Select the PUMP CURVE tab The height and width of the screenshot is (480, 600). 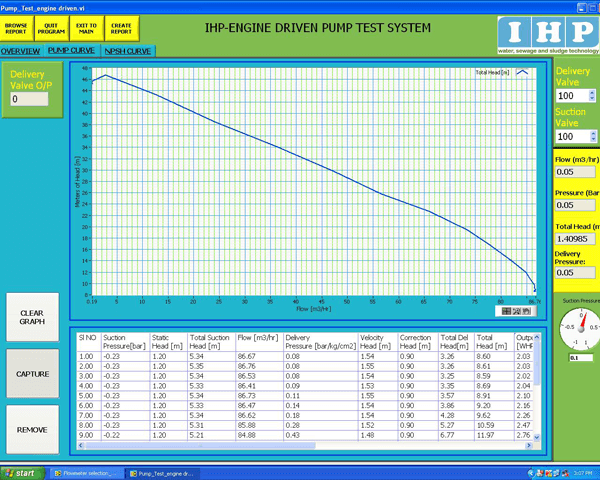[x=72, y=50]
